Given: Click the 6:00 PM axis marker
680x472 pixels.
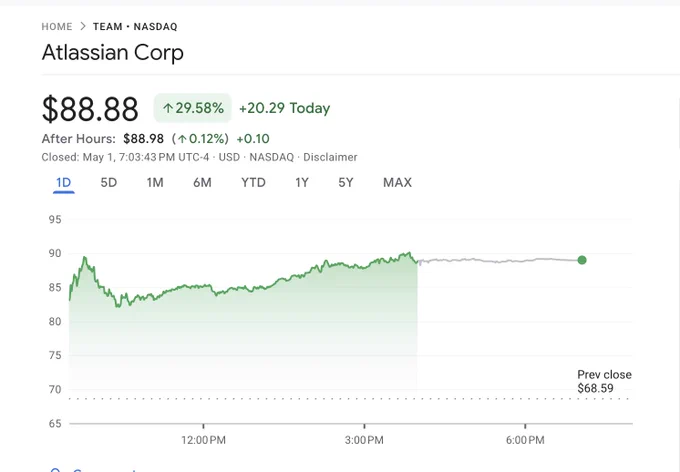Looking at the screenshot, I should tap(525, 440).
